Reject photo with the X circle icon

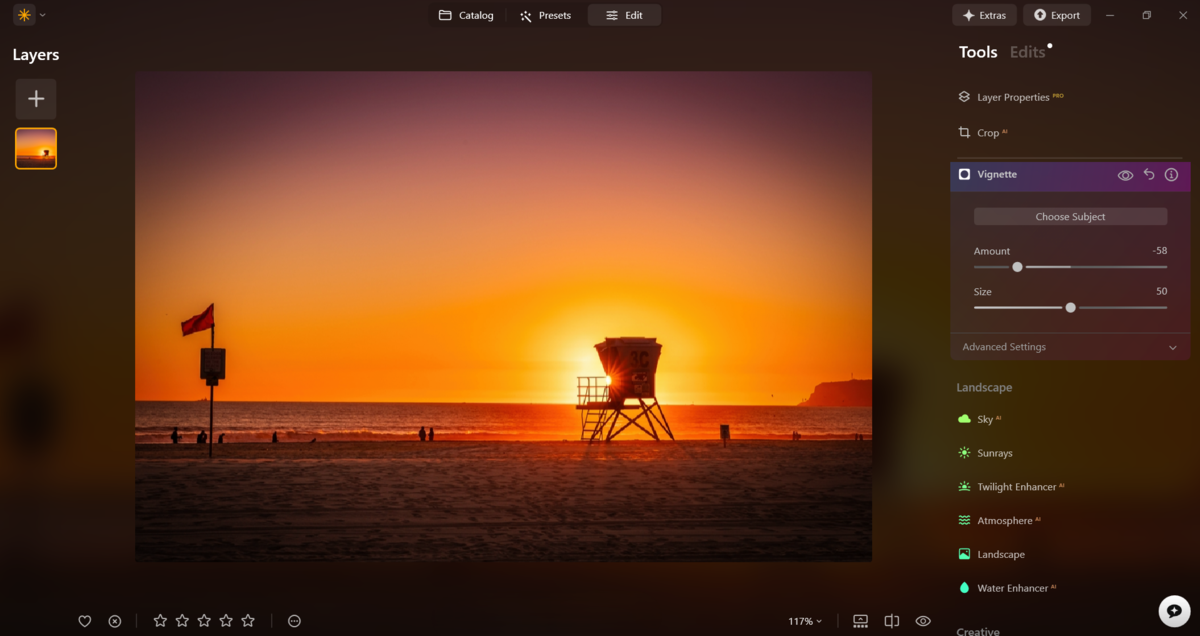click(115, 621)
